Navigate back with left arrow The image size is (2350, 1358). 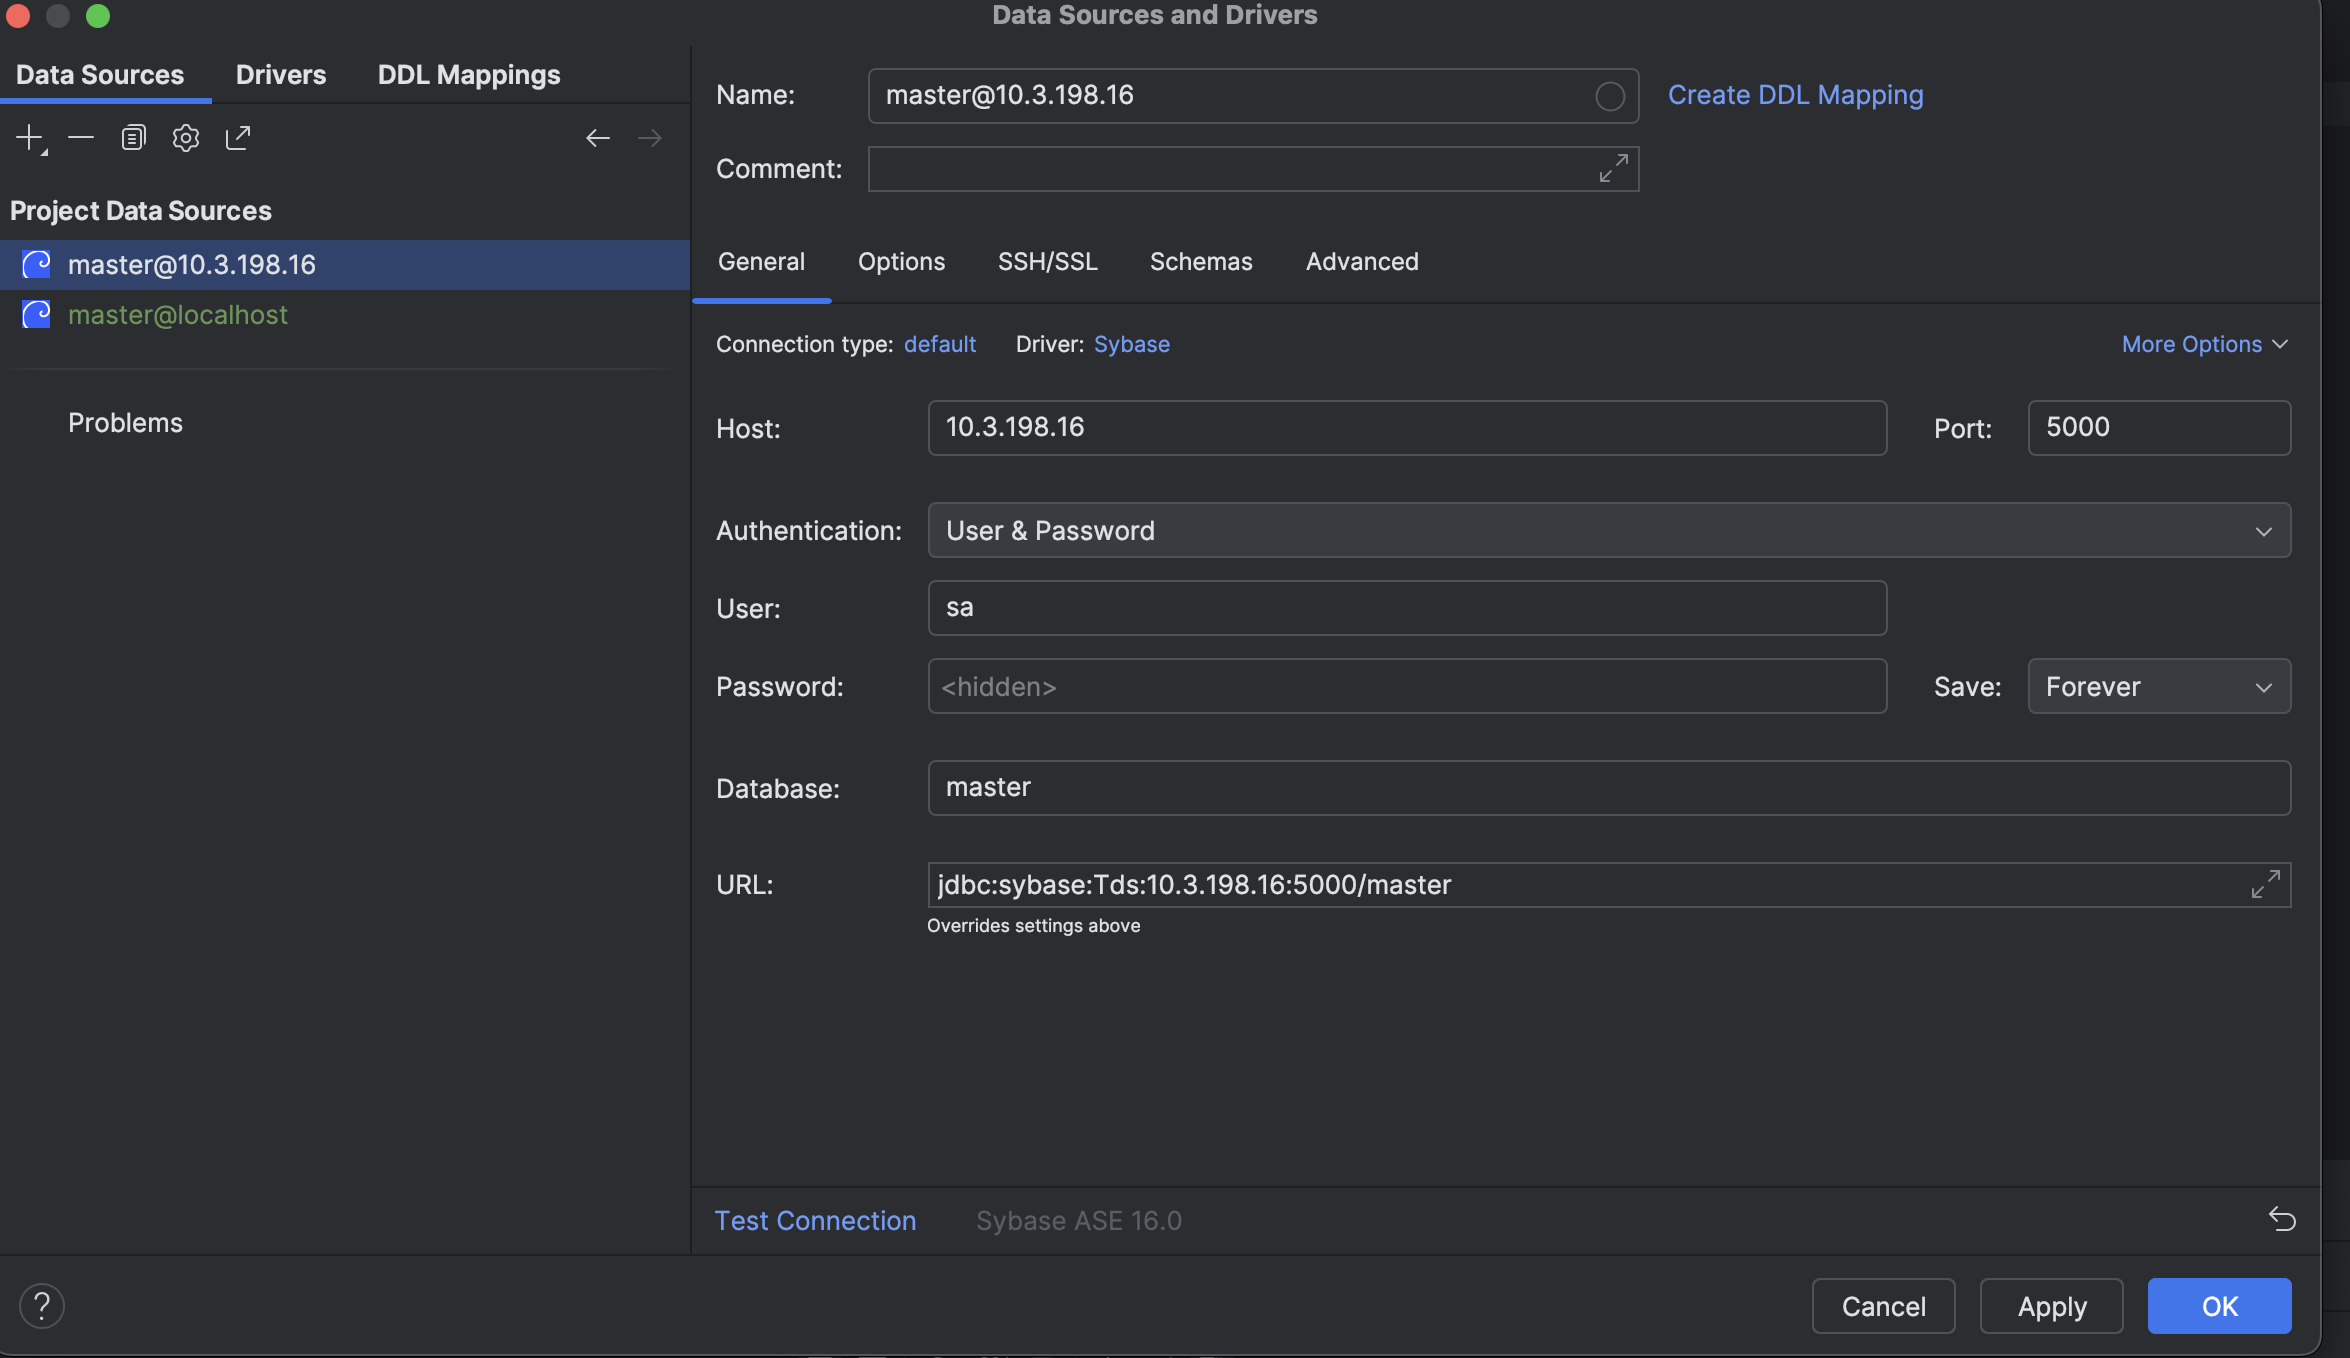point(598,138)
